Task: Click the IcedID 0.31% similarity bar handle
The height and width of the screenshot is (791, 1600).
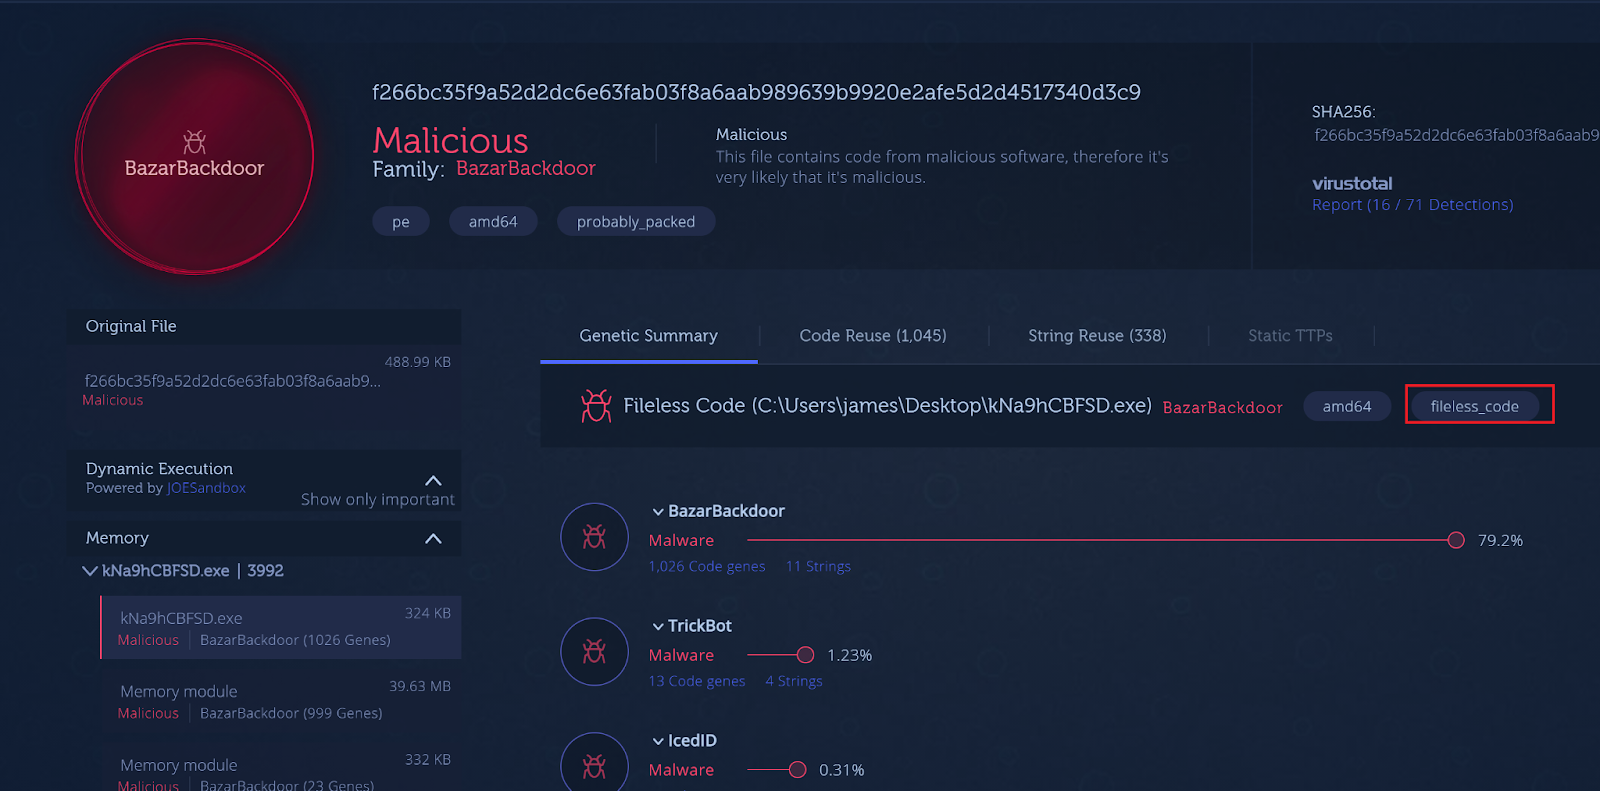Action: 797,770
